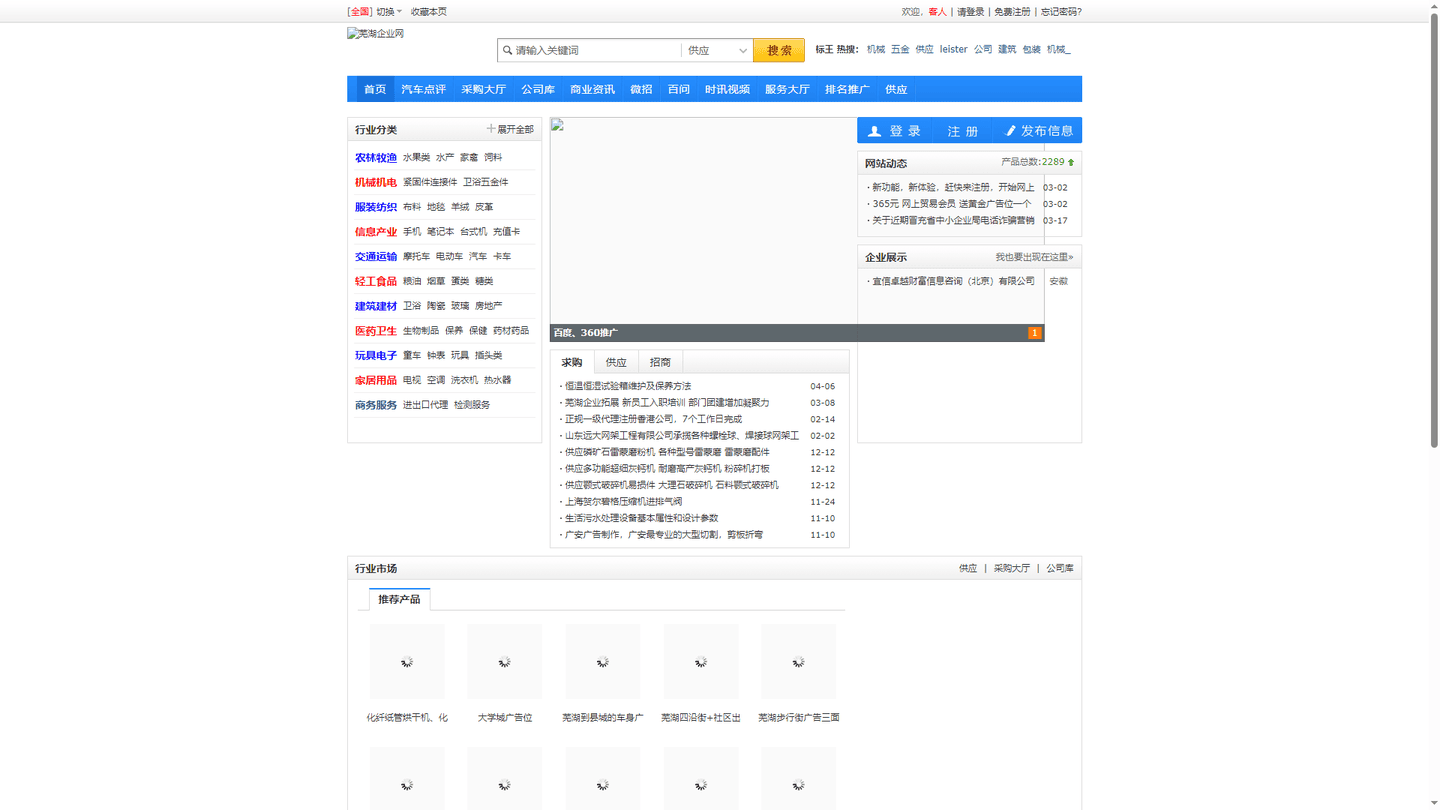Open 公司库 in the navigation bar

pos(538,89)
